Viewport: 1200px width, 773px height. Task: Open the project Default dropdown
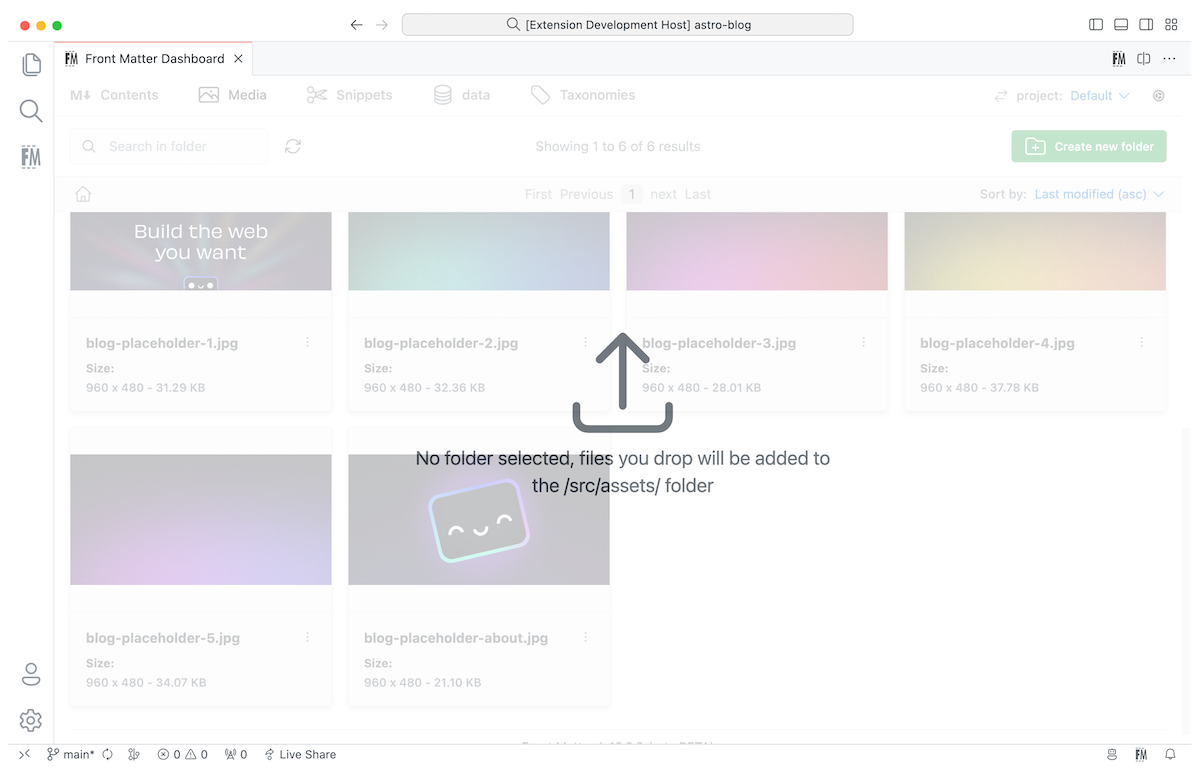coord(1097,95)
